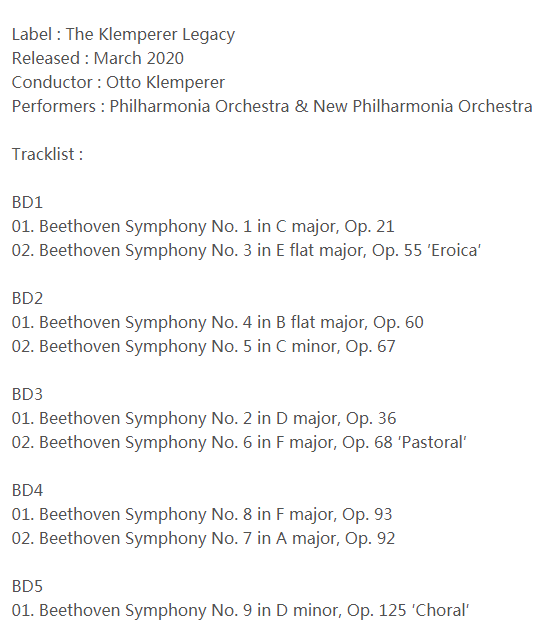This screenshot has width=544, height=630.
Task: Click the BD4 disc heading
Action: point(27,490)
